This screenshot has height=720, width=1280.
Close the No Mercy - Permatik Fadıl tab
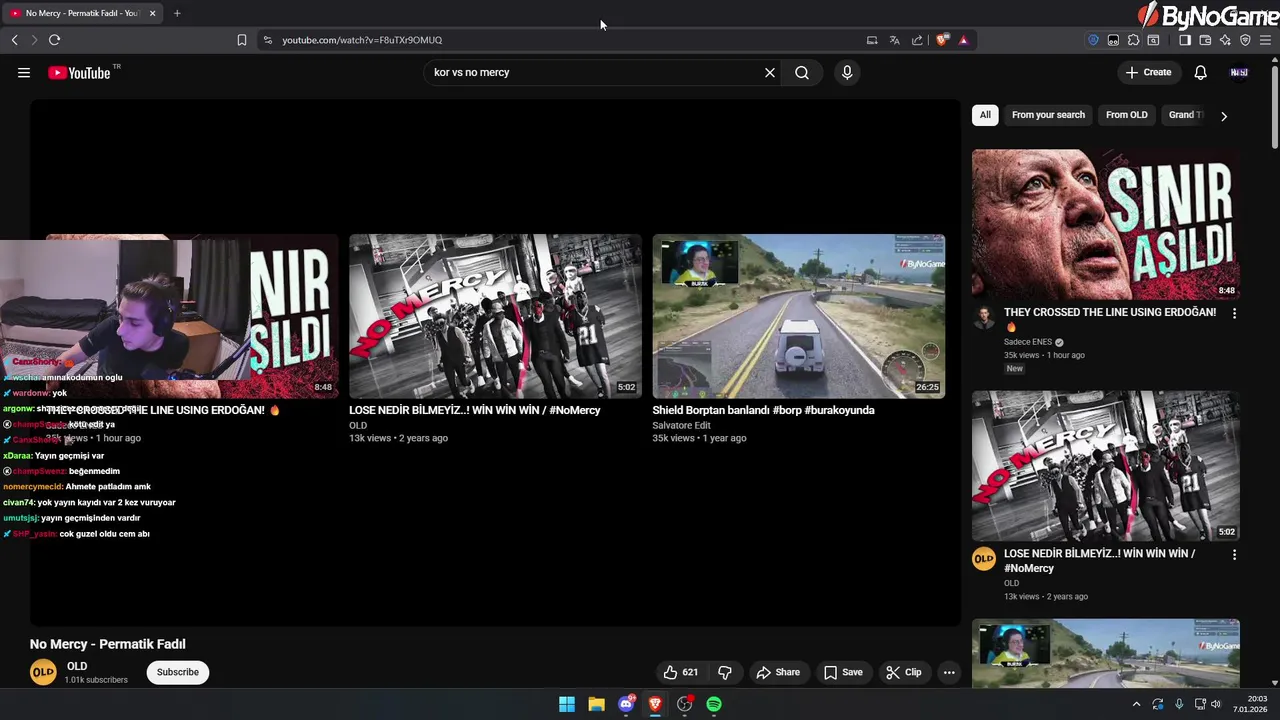152,13
